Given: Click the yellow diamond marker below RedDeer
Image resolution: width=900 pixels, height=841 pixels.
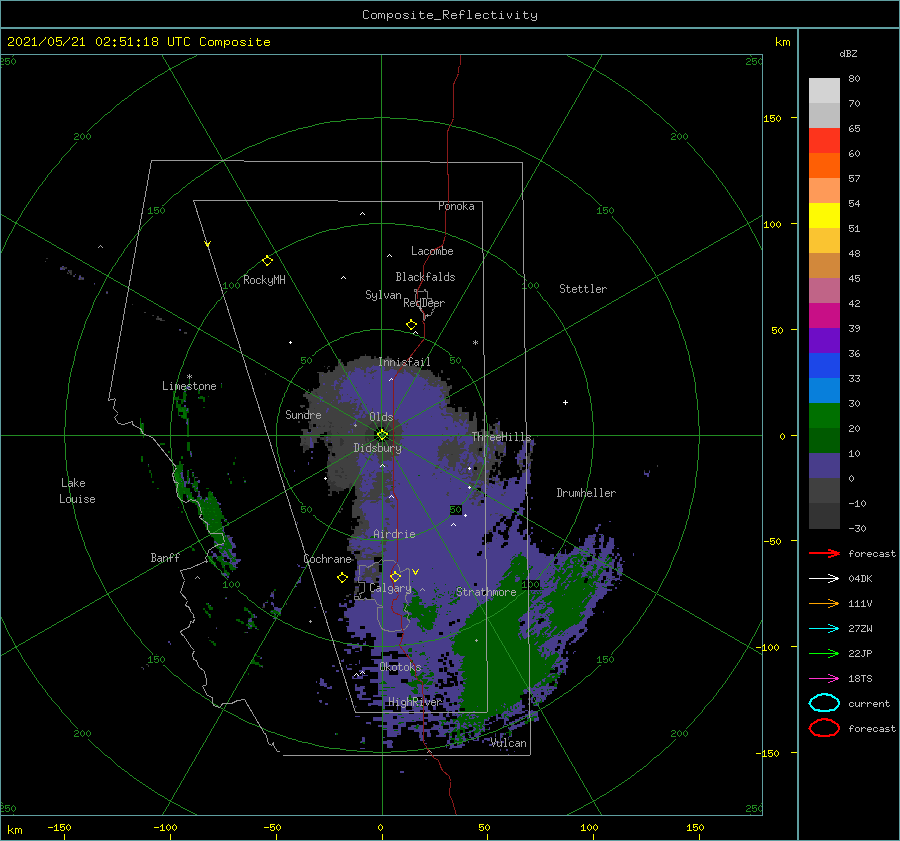Looking at the screenshot, I should [x=411, y=325].
